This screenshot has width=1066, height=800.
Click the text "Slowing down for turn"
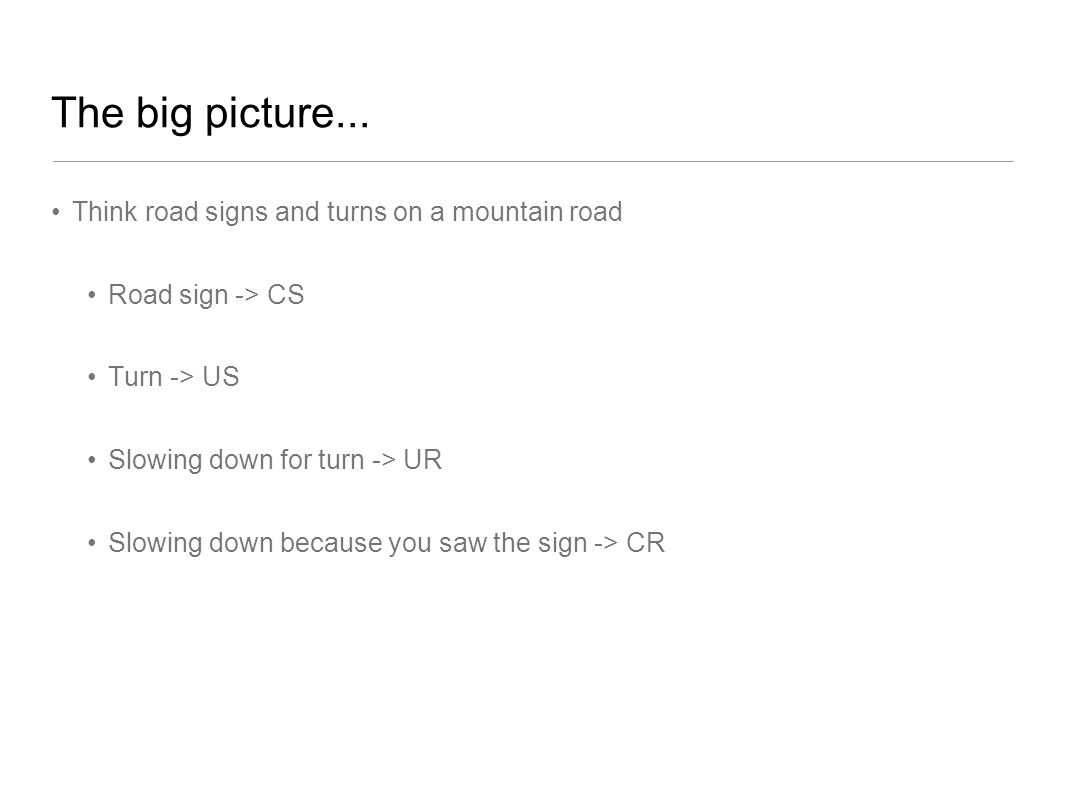[x=237, y=460]
